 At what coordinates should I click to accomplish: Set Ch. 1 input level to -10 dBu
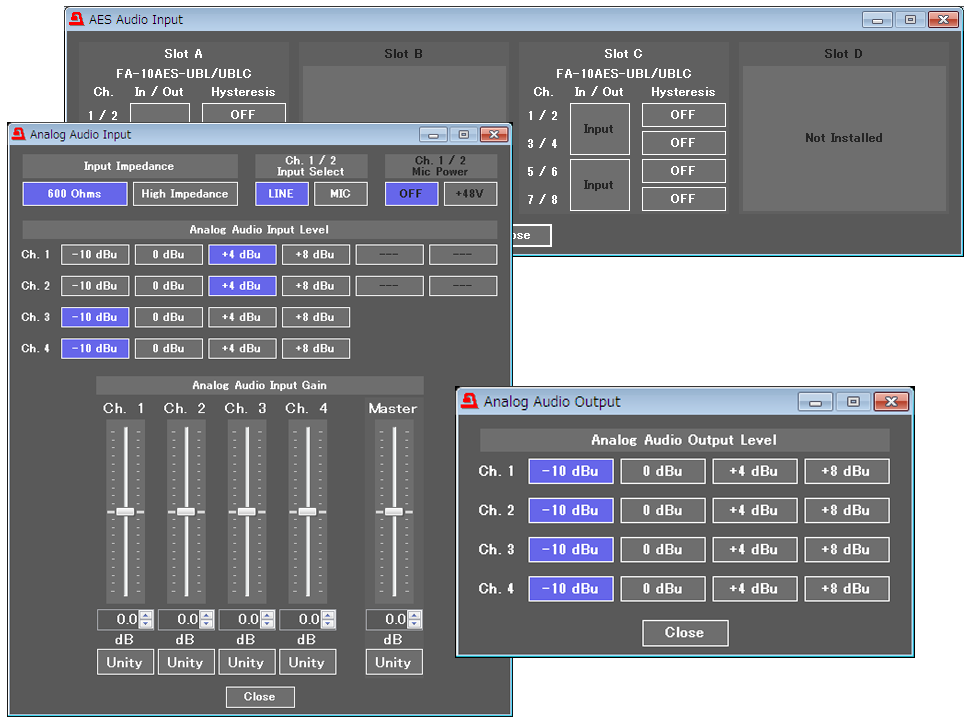[95, 255]
